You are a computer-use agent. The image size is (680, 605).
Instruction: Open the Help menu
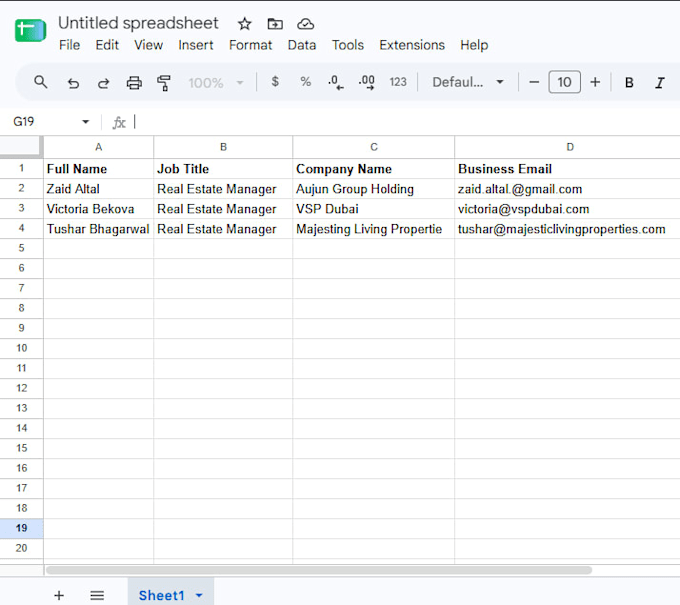474,45
